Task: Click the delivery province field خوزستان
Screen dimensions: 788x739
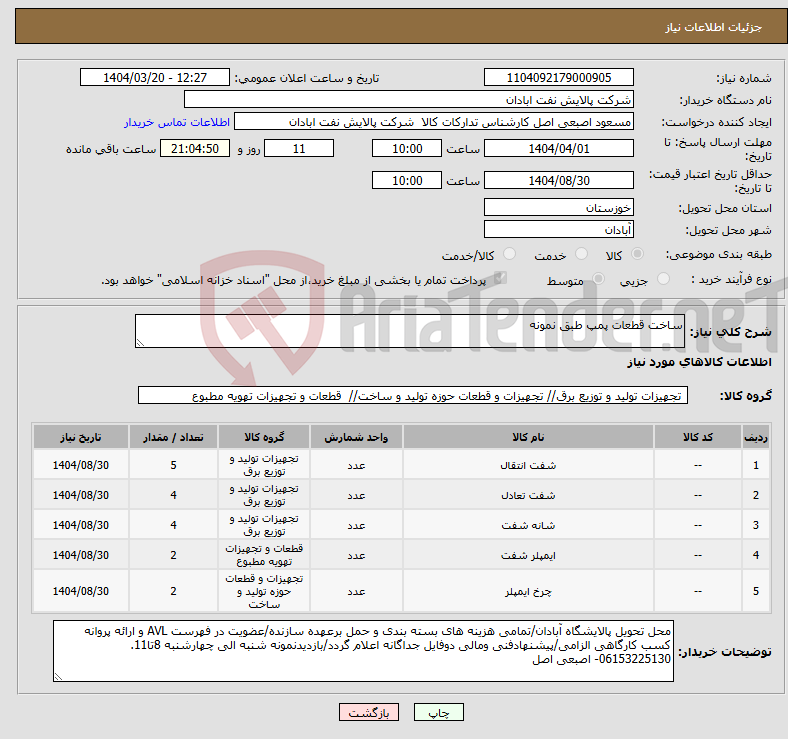Action: click(558, 207)
